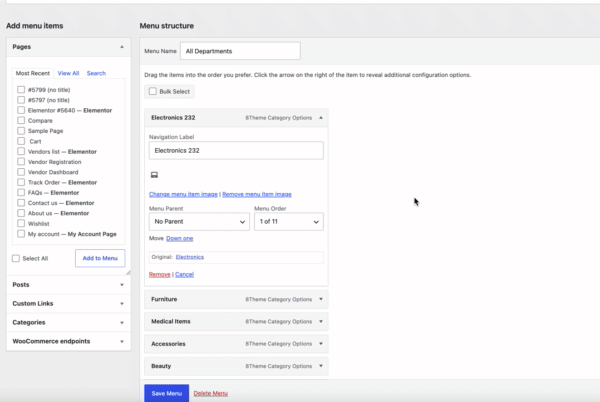Check the #5799 (no title) page
Viewport: 600px width, 402px height.
21,90
